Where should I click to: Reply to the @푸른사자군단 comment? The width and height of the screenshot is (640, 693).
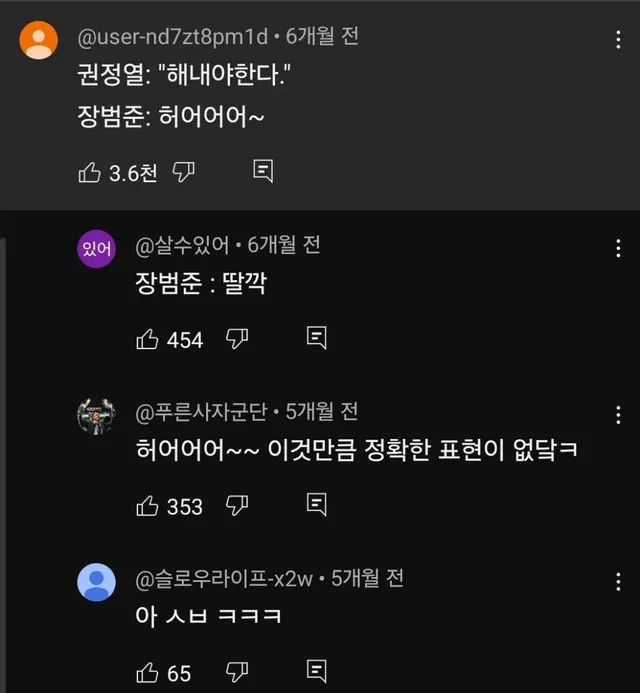tap(316, 504)
